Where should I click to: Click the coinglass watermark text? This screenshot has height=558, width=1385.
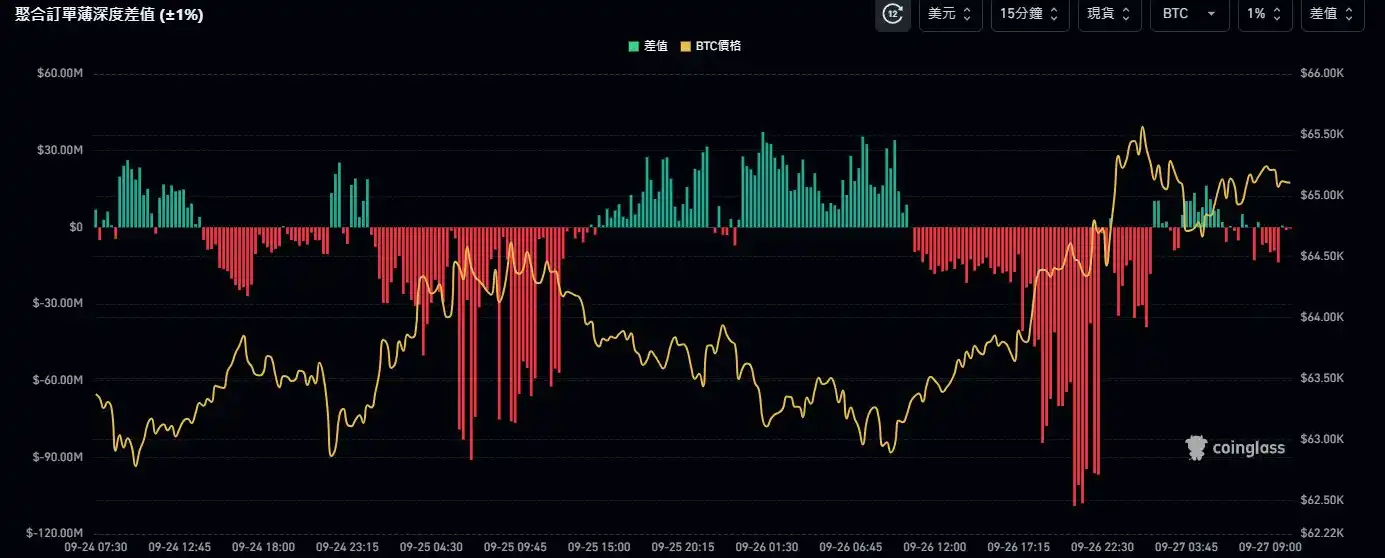[x=1248, y=449]
